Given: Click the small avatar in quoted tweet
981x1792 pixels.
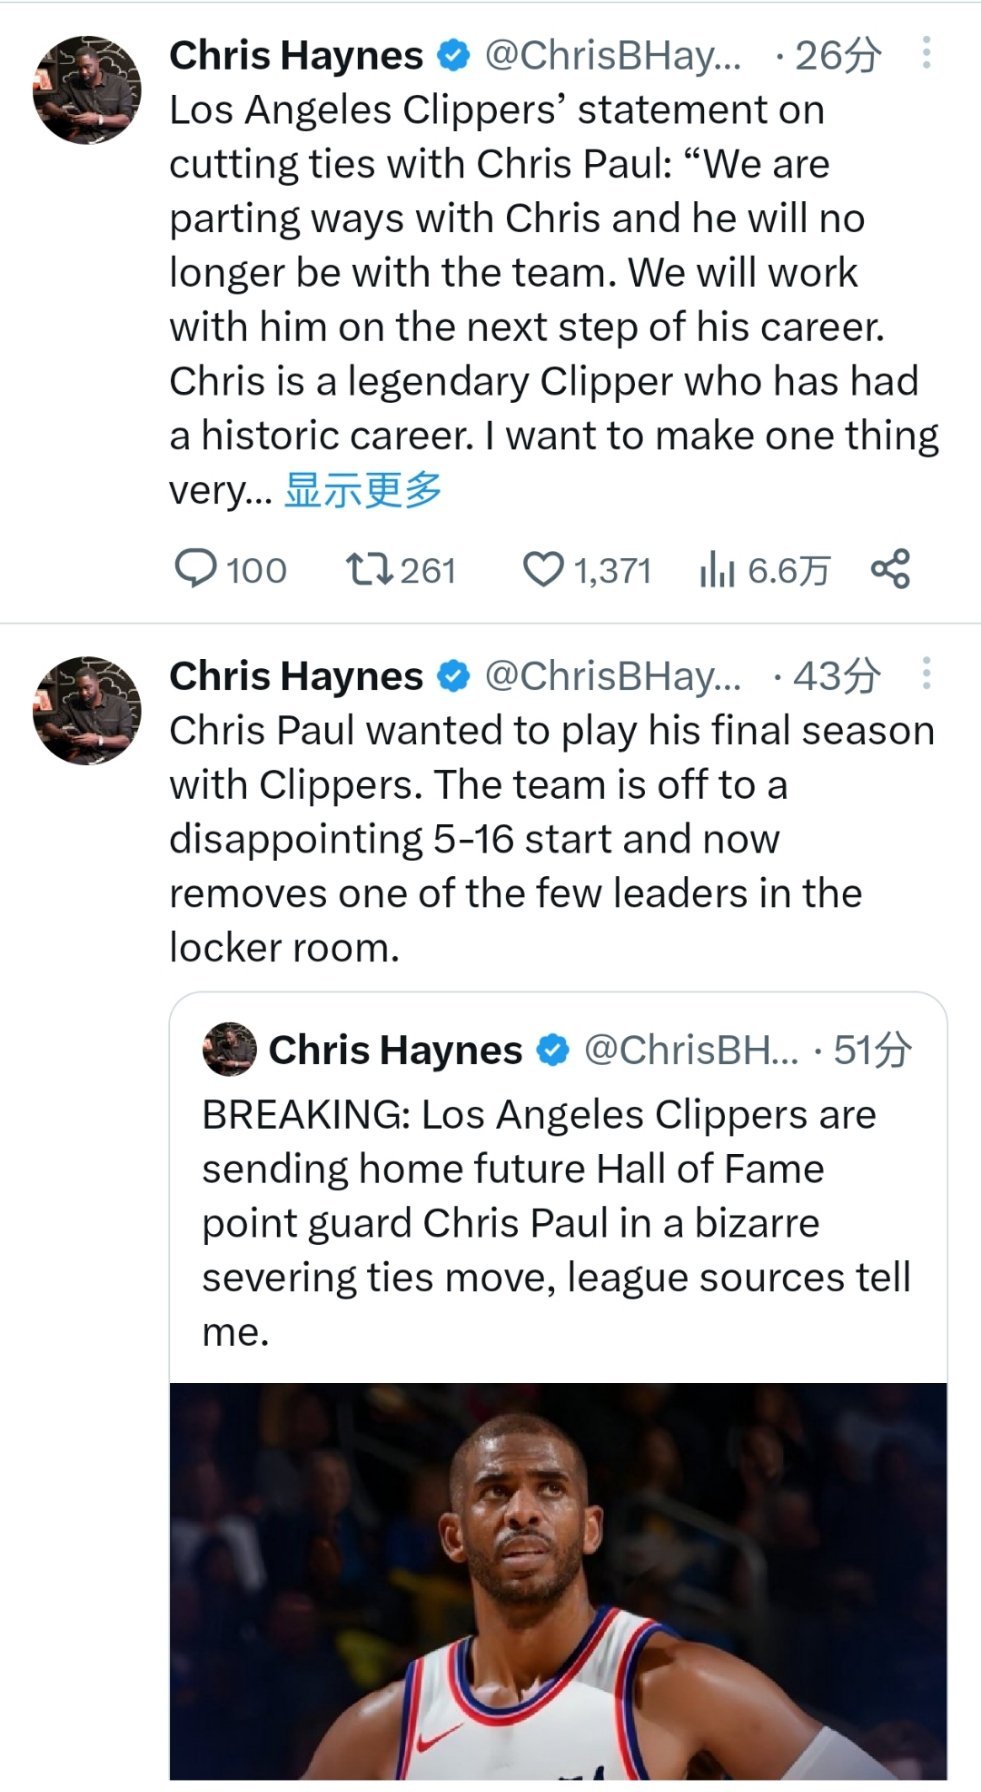Looking at the screenshot, I should tap(230, 1049).
